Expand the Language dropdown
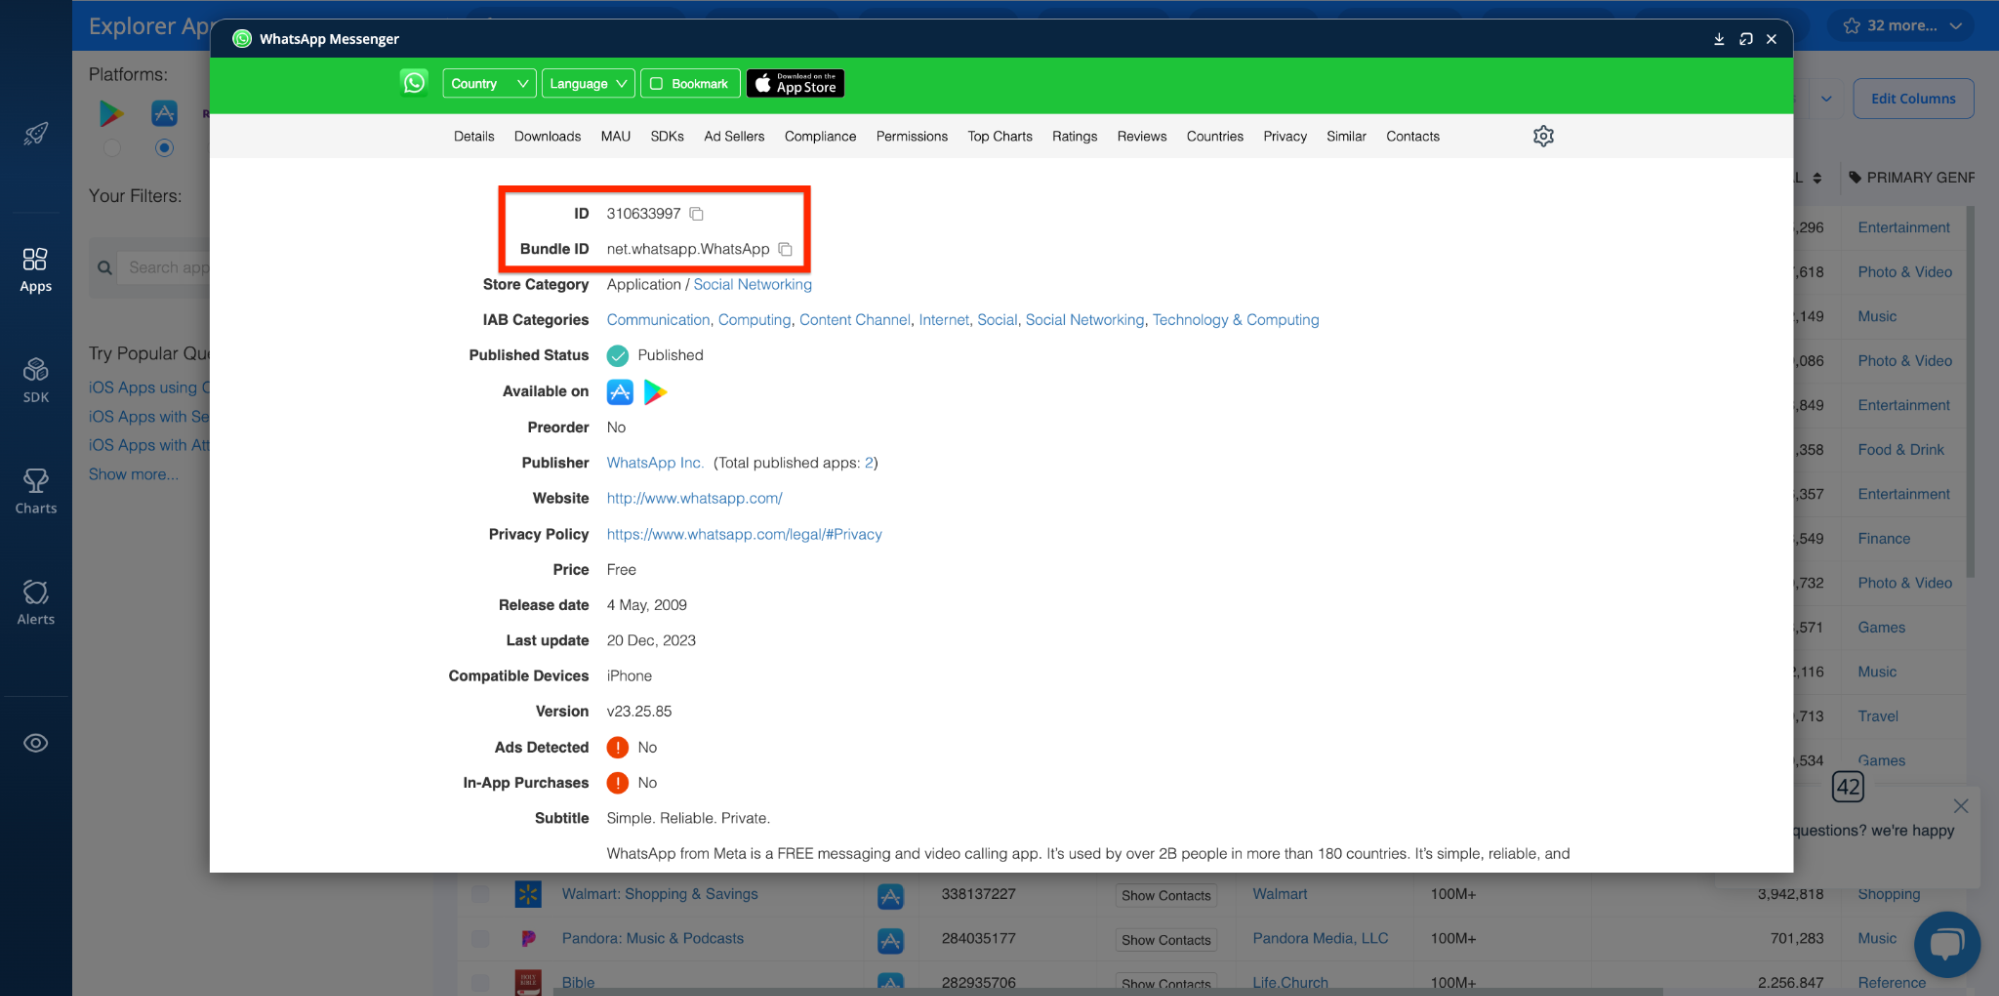This screenshot has height=996, width=1999. pyautogui.click(x=589, y=84)
